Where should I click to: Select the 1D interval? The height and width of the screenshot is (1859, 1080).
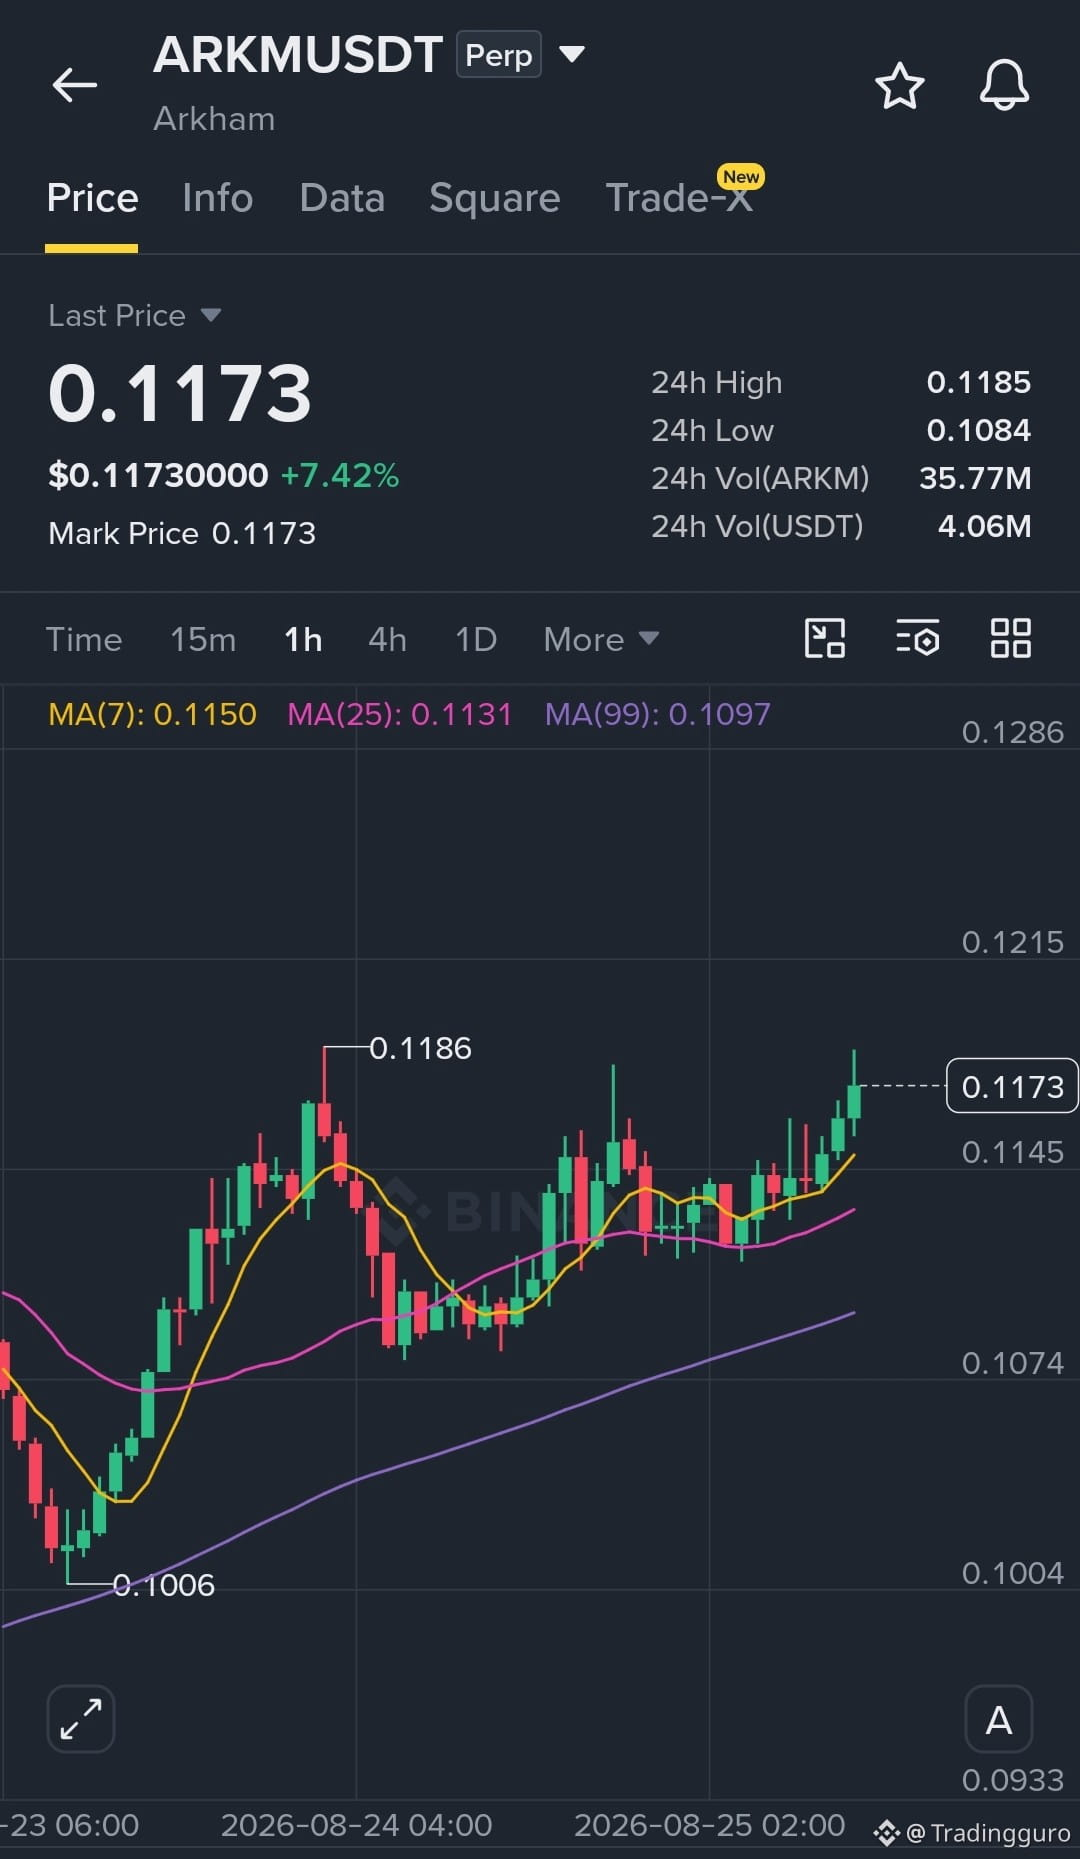pyautogui.click(x=475, y=639)
